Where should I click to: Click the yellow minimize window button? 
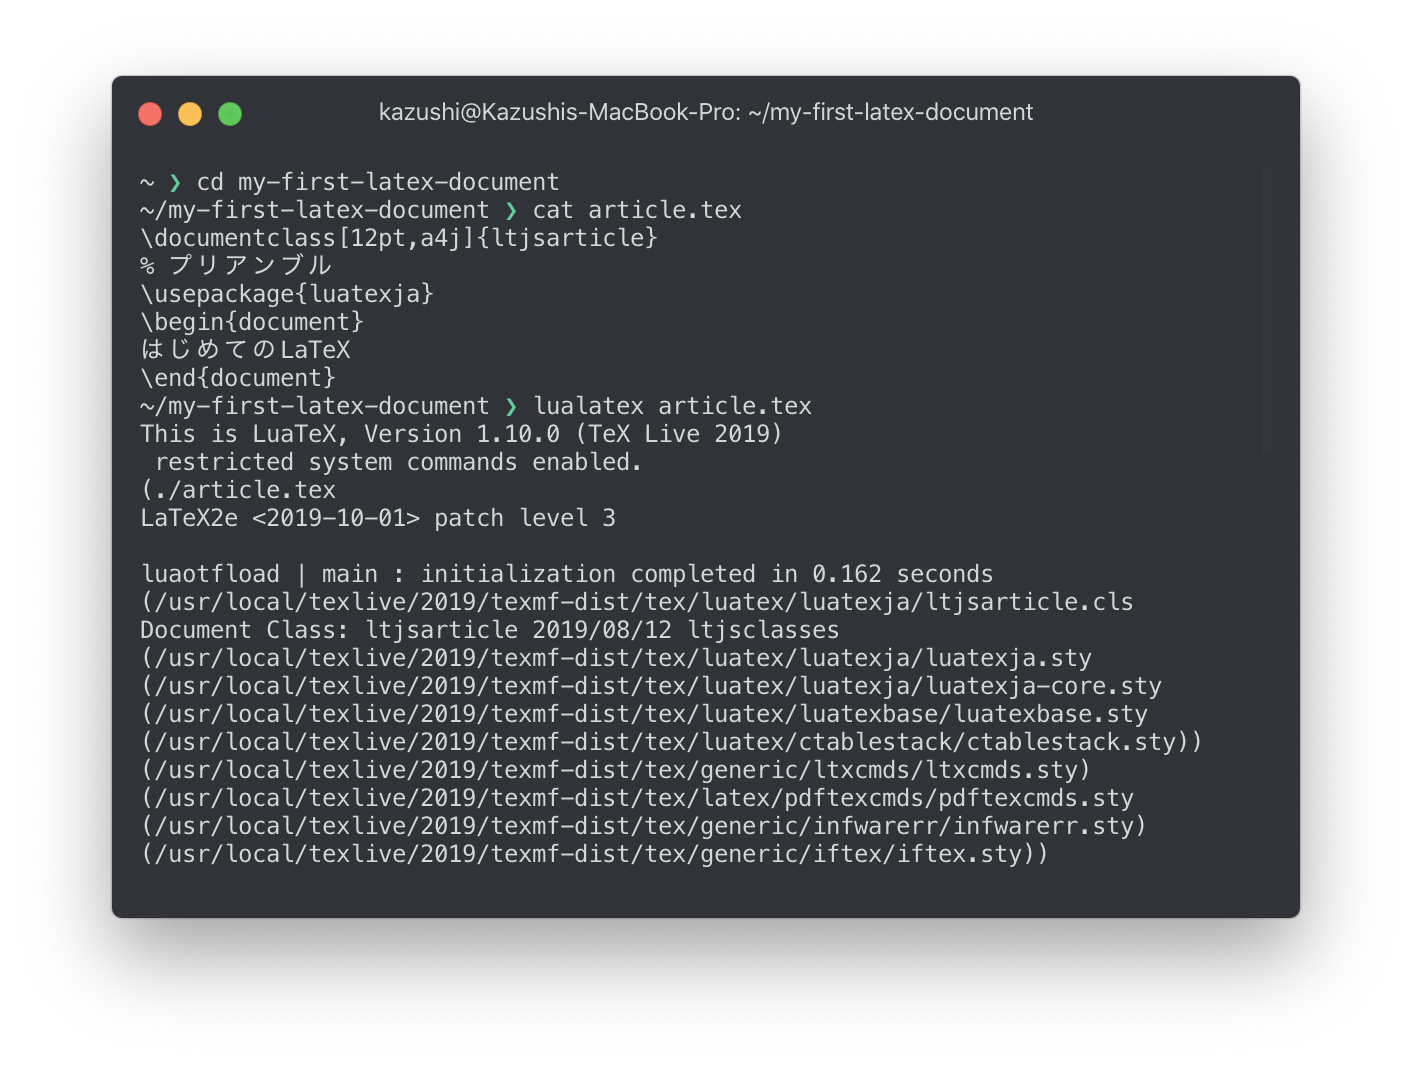[190, 114]
